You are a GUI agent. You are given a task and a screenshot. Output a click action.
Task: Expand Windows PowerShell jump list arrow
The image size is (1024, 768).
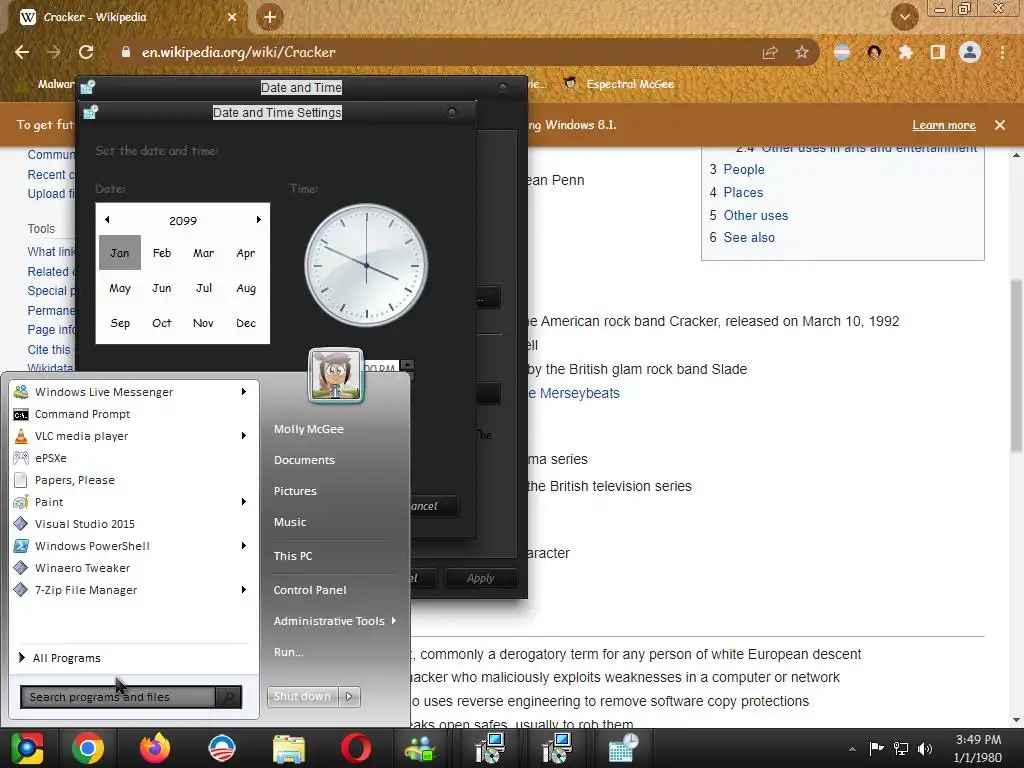[x=244, y=546]
